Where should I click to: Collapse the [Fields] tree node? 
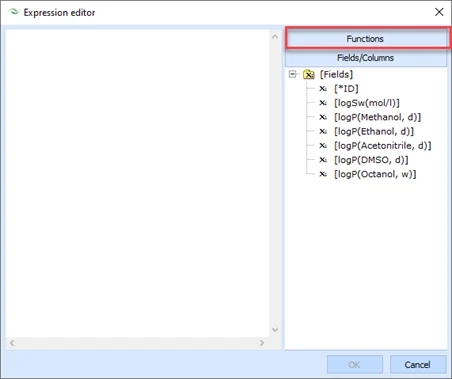[x=292, y=74]
